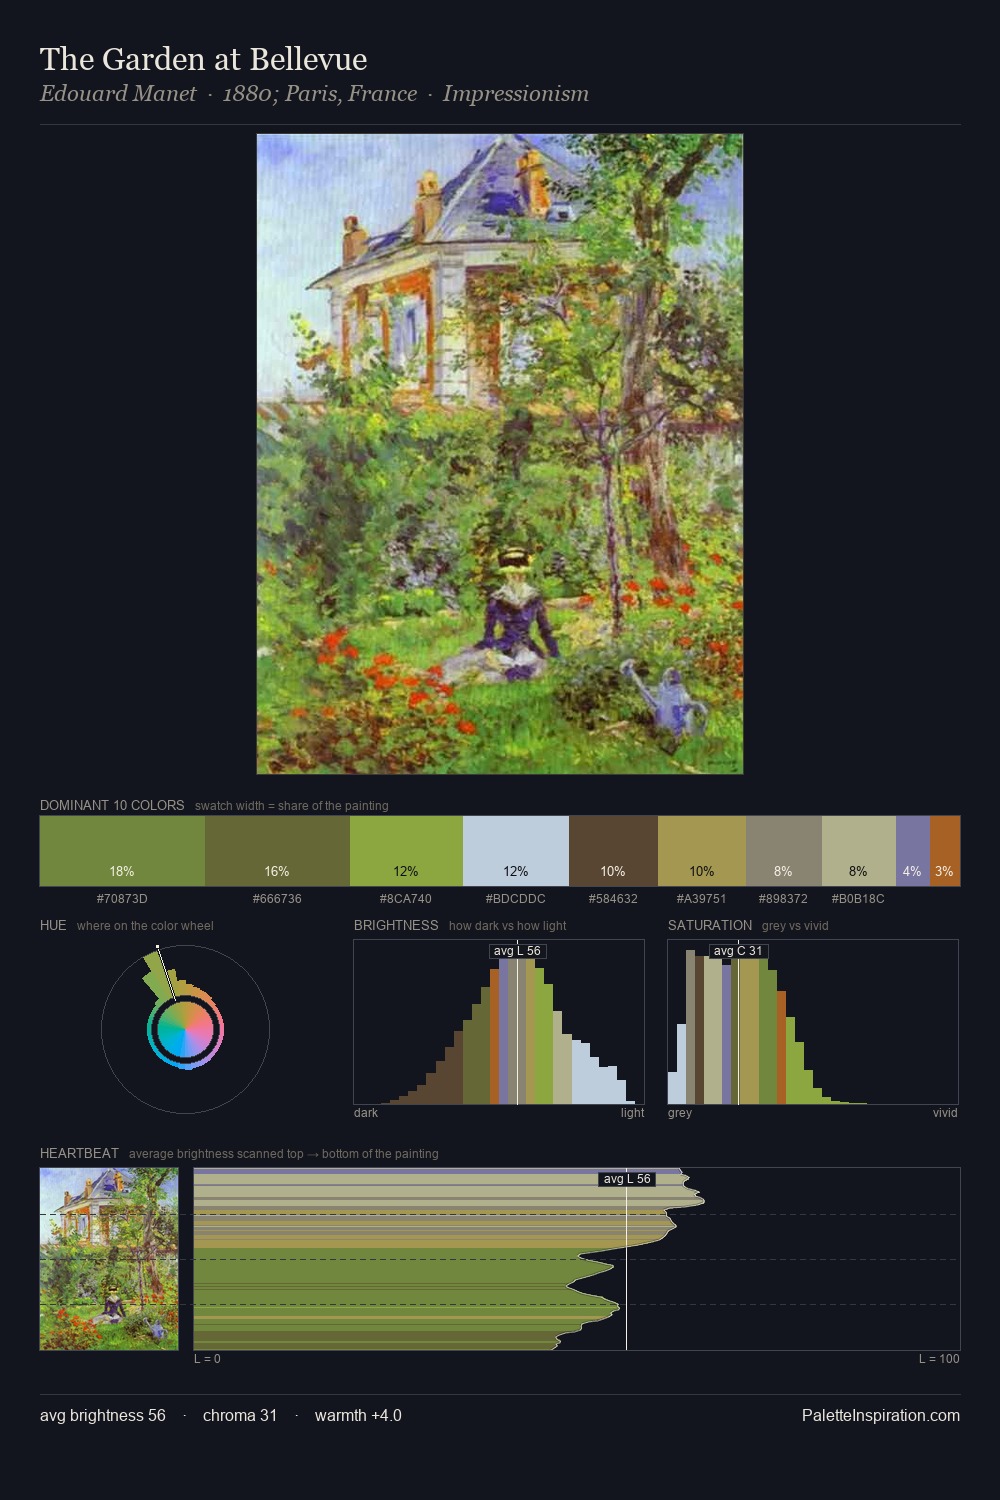
Task: Open the main Garden at Bellevue painting
Action: tap(500, 454)
